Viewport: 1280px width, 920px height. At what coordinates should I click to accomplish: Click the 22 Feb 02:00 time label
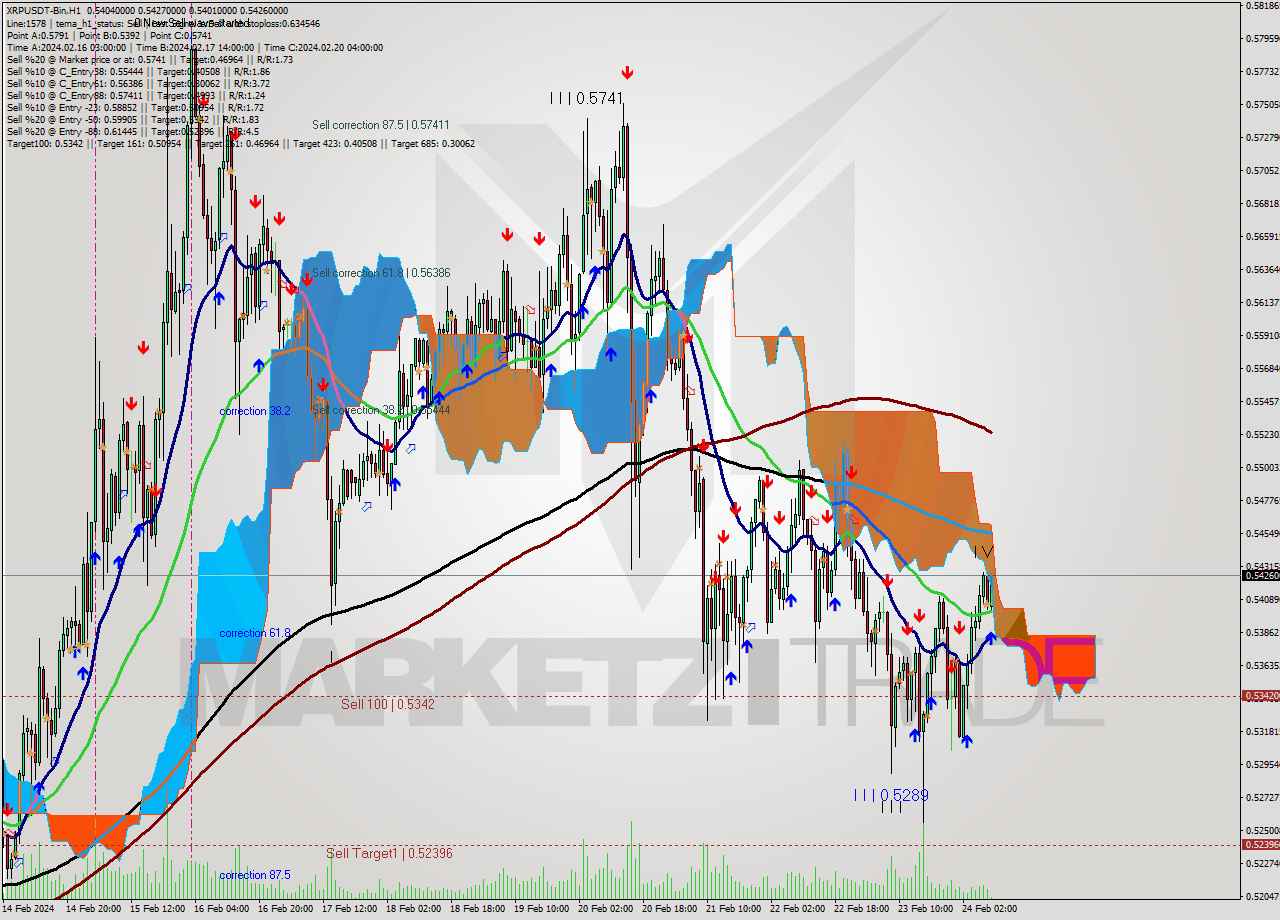(797, 909)
